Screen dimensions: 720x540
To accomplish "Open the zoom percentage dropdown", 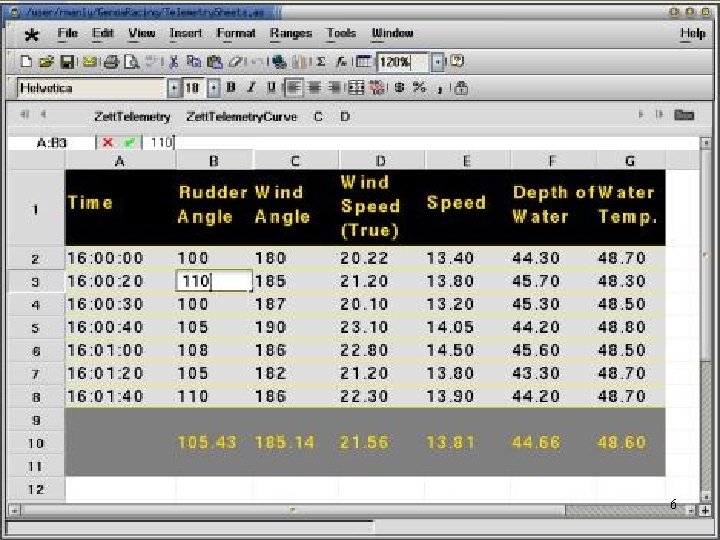I will pyautogui.click(x=439, y=62).
